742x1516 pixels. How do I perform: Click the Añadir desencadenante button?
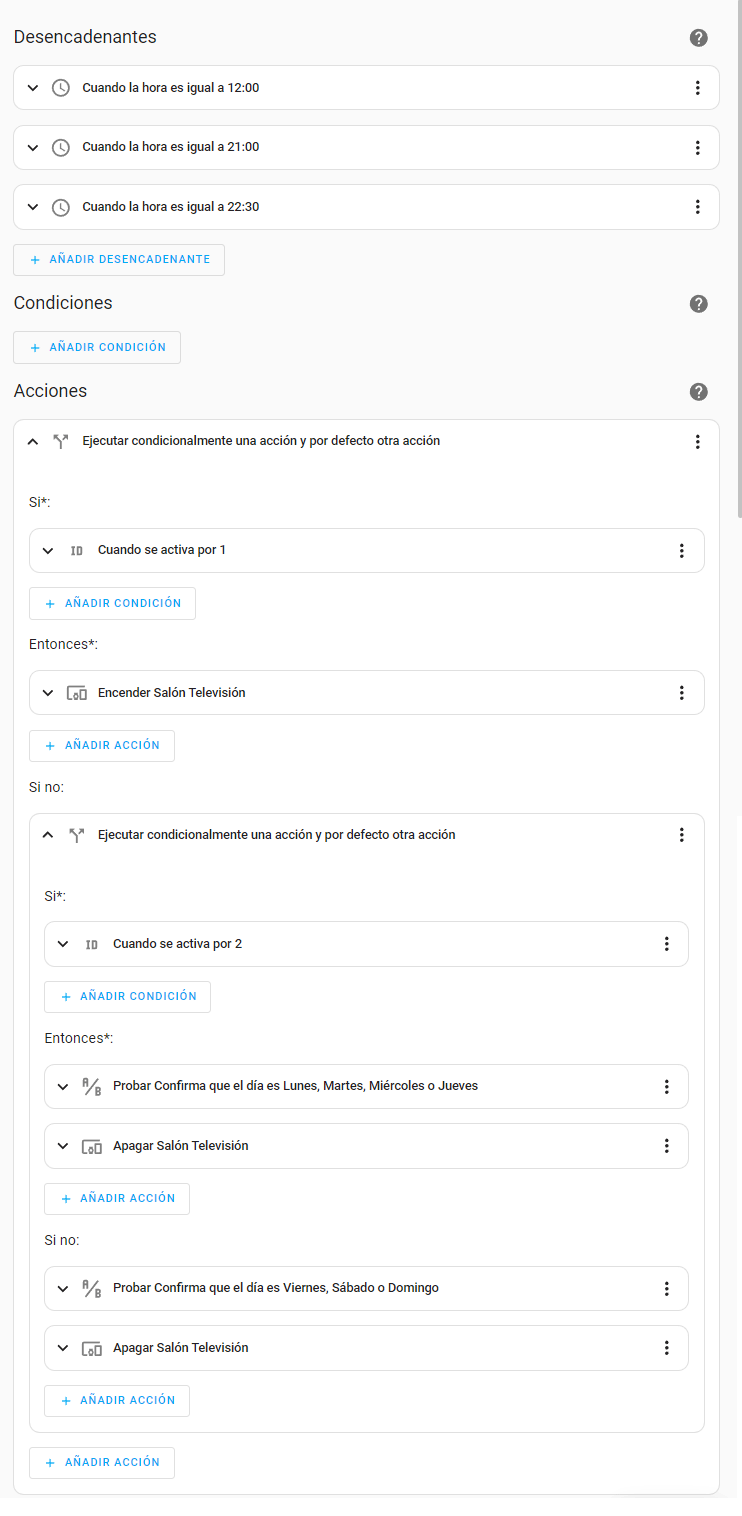pyautogui.click(x=119, y=260)
